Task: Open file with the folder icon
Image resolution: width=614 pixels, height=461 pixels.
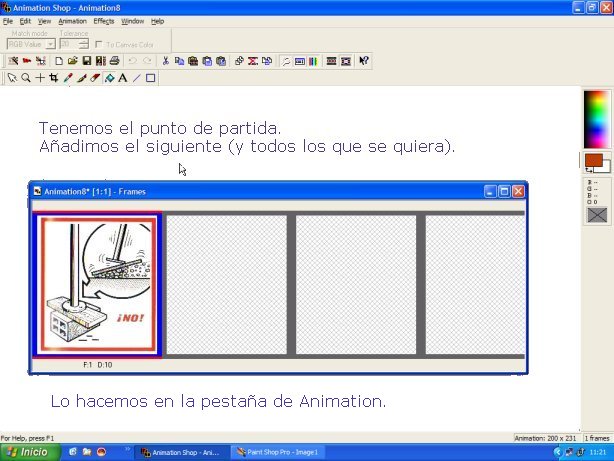Action: pos(73,60)
